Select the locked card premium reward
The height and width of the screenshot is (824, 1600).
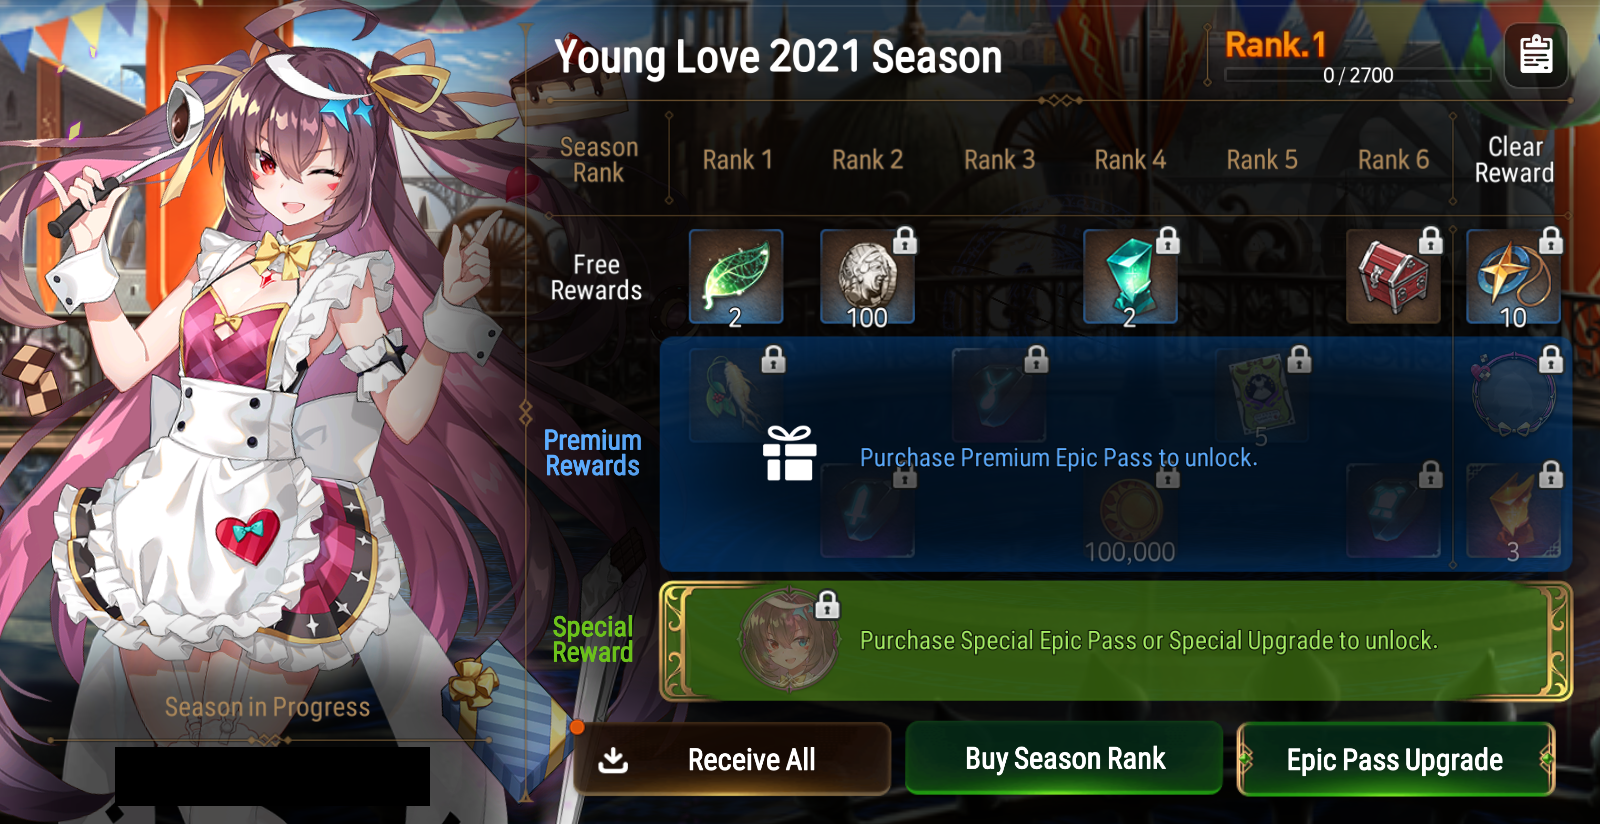tap(1261, 395)
